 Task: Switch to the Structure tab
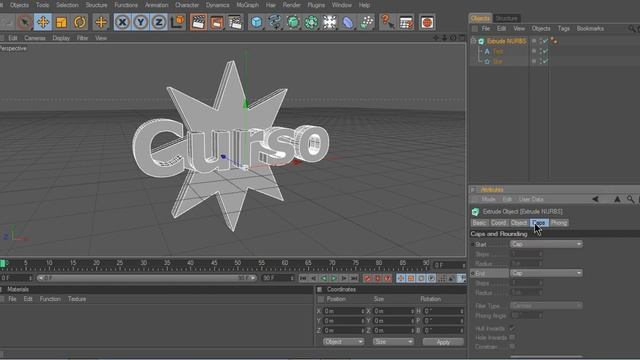point(507,18)
